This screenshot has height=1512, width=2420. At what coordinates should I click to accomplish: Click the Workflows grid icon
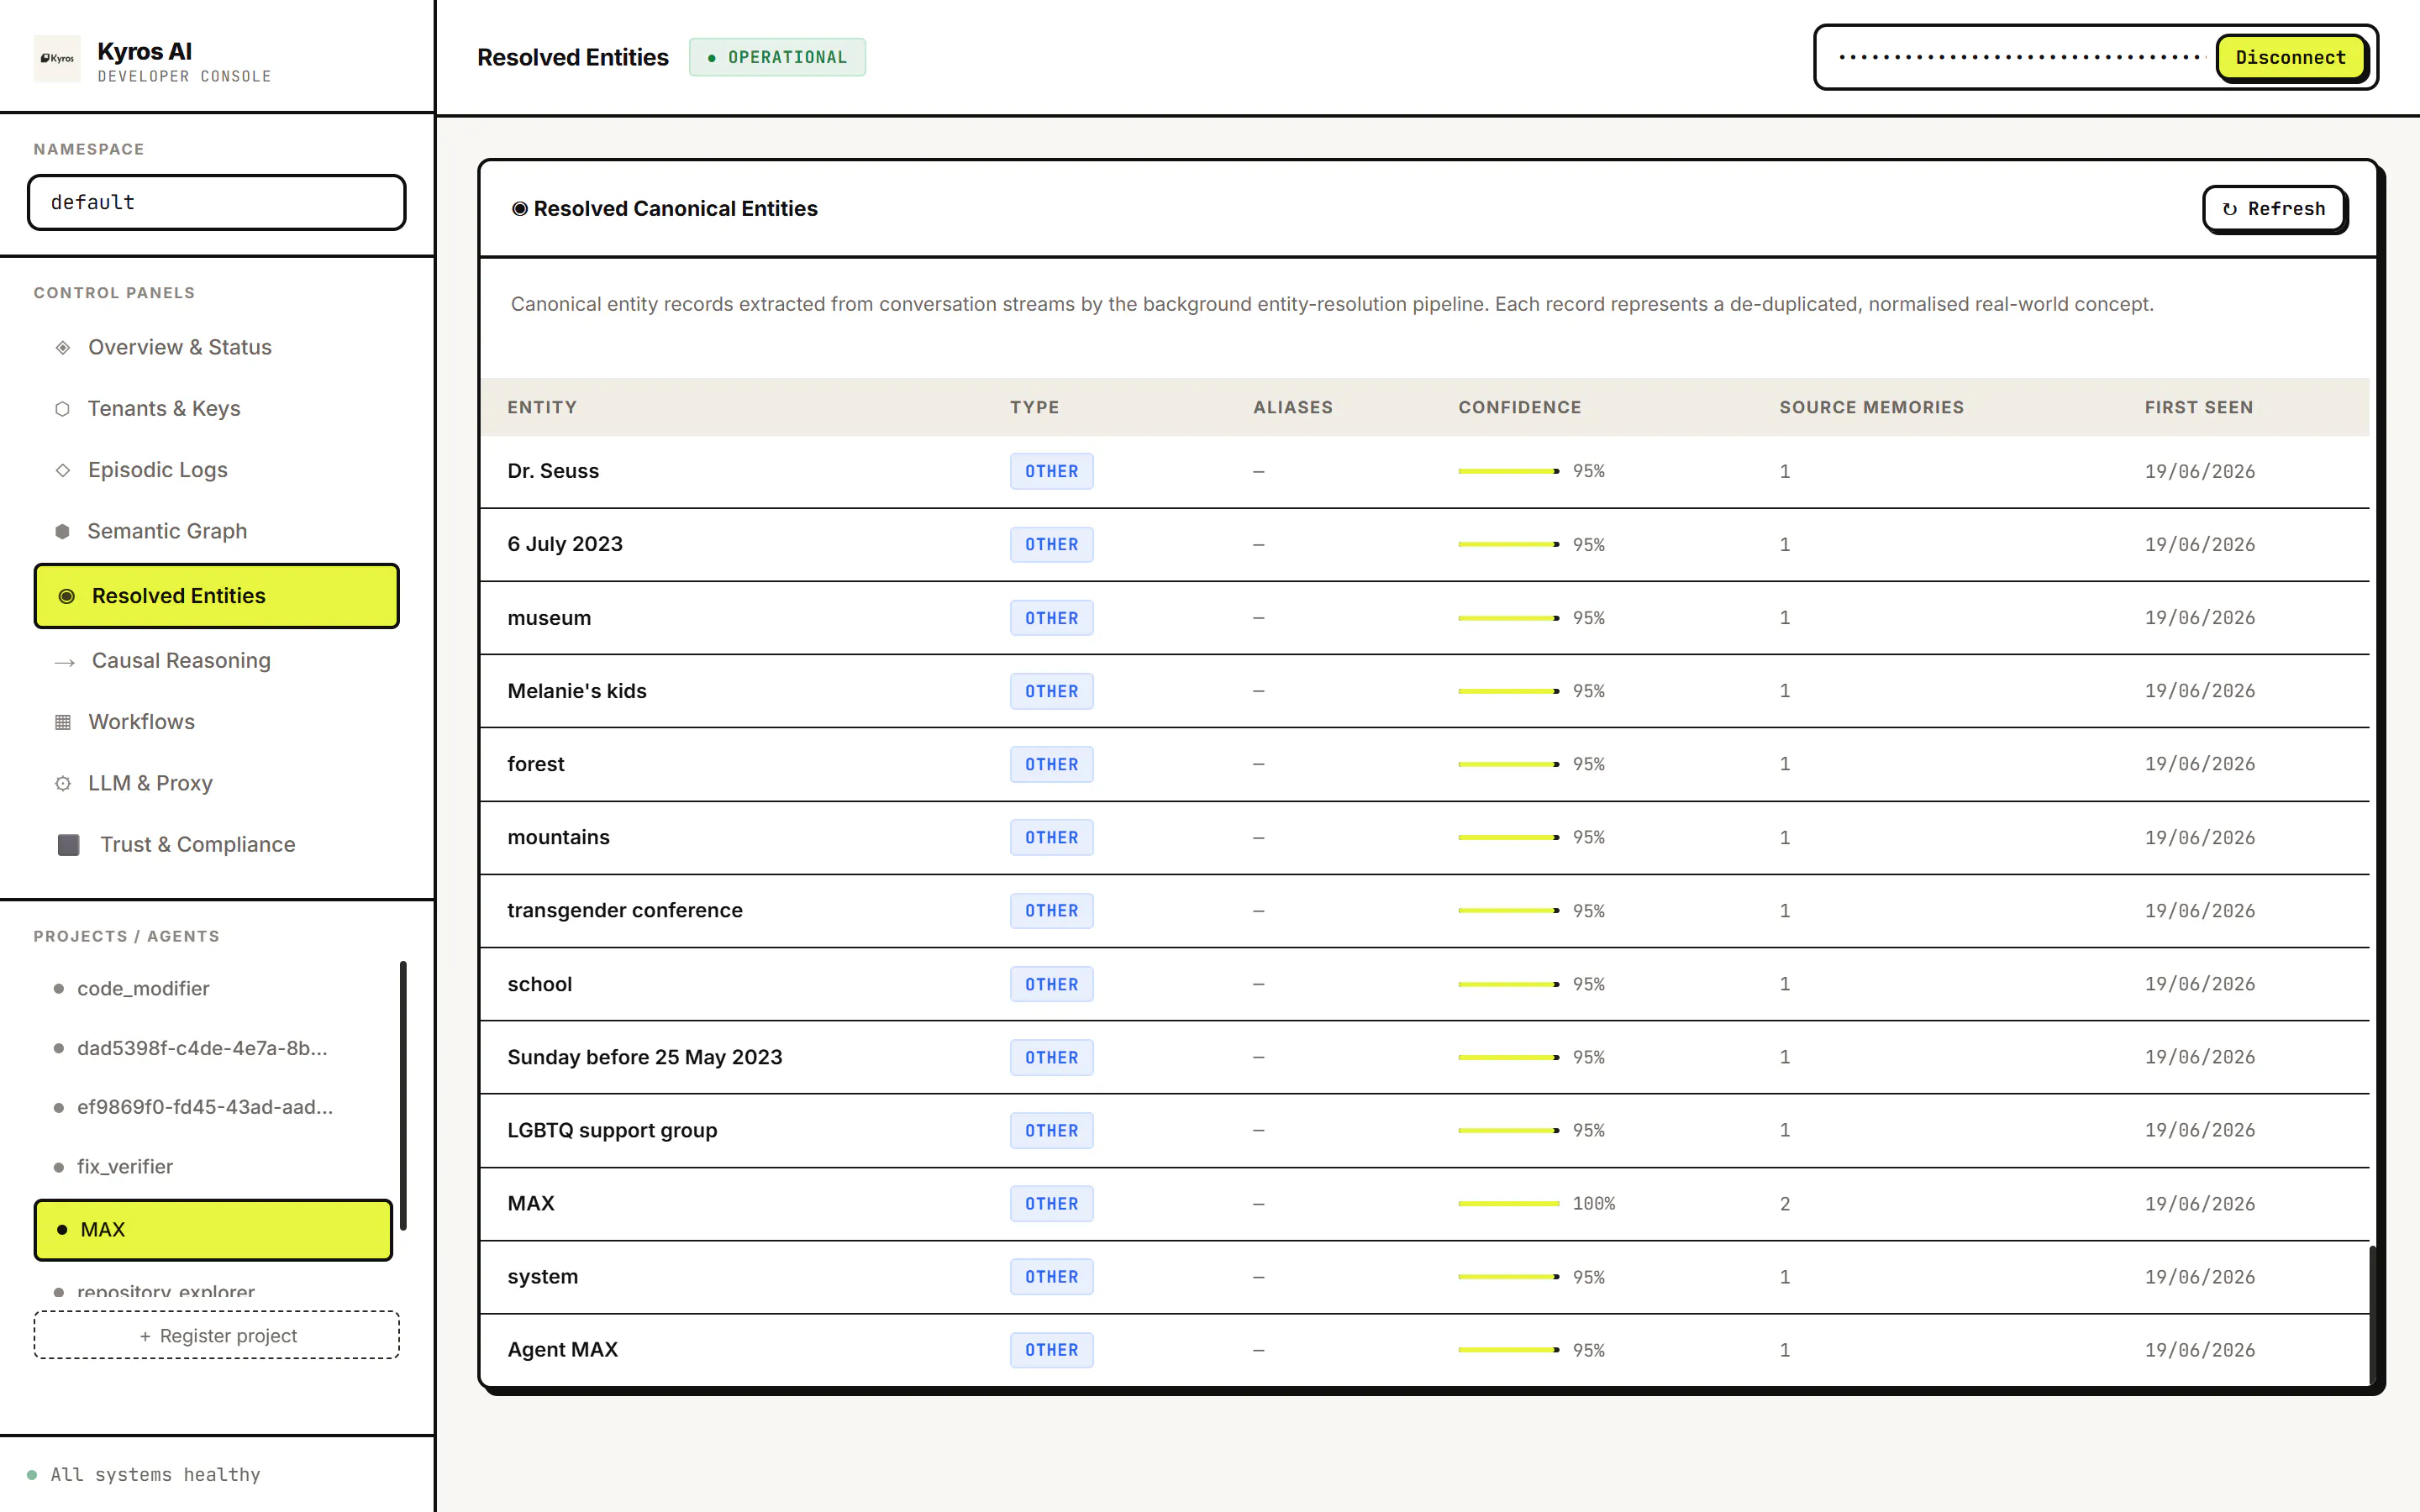pos(63,722)
